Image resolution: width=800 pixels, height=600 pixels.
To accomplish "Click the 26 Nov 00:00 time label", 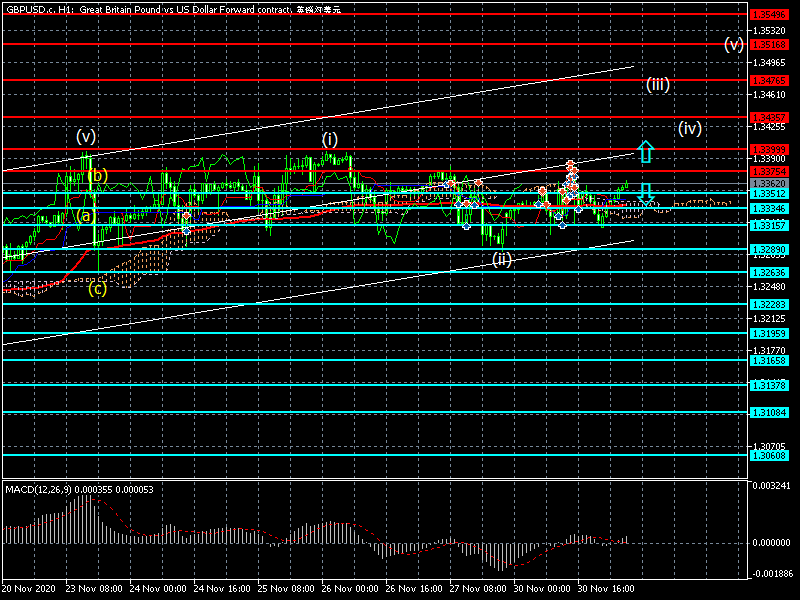I will 350,588.
